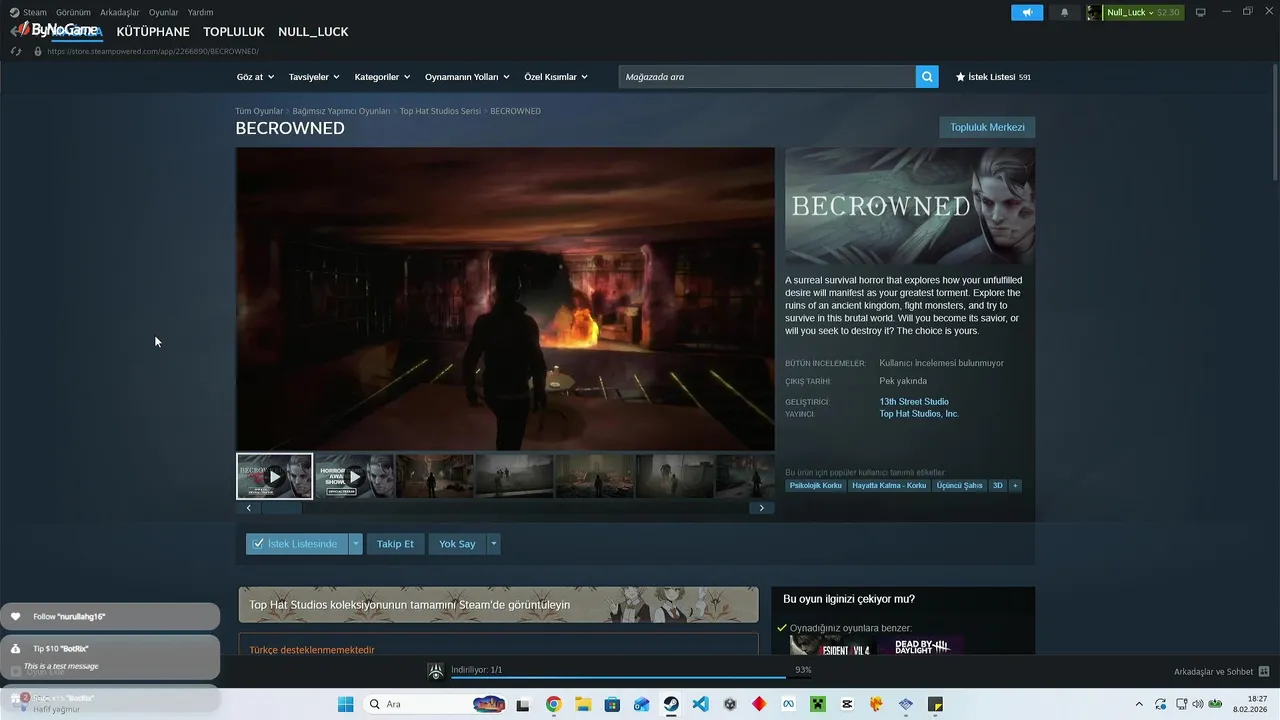This screenshot has width=1280, height=720.
Task: Click the Psikolojik Korku tag
Action: click(x=816, y=485)
